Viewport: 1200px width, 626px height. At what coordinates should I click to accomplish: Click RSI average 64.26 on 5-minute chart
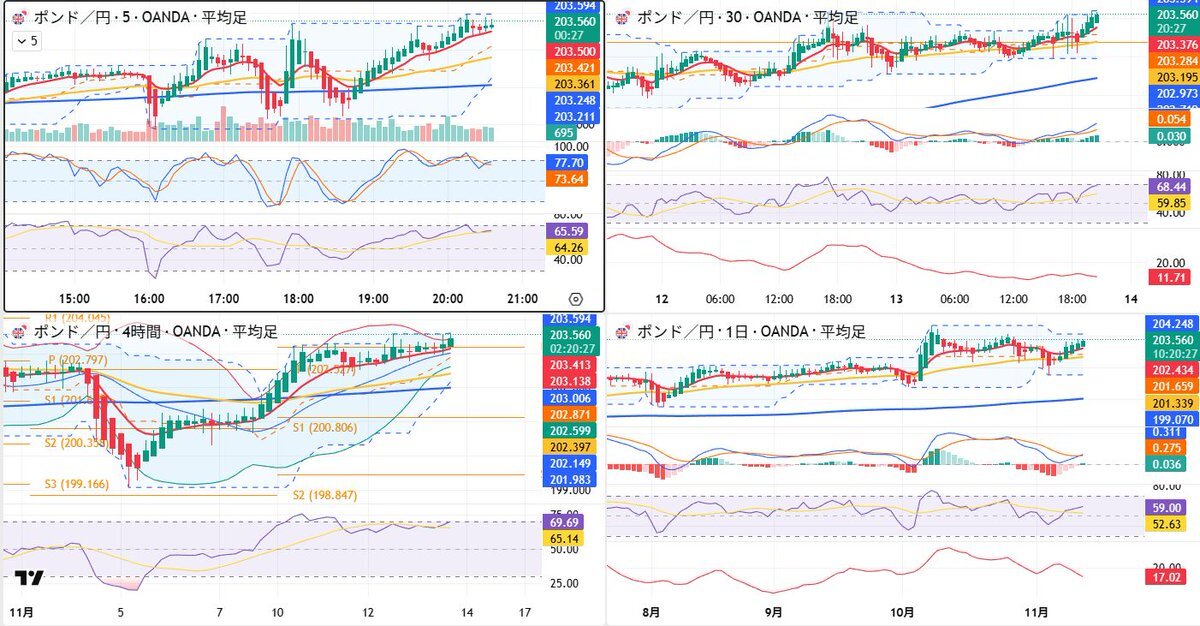click(567, 246)
